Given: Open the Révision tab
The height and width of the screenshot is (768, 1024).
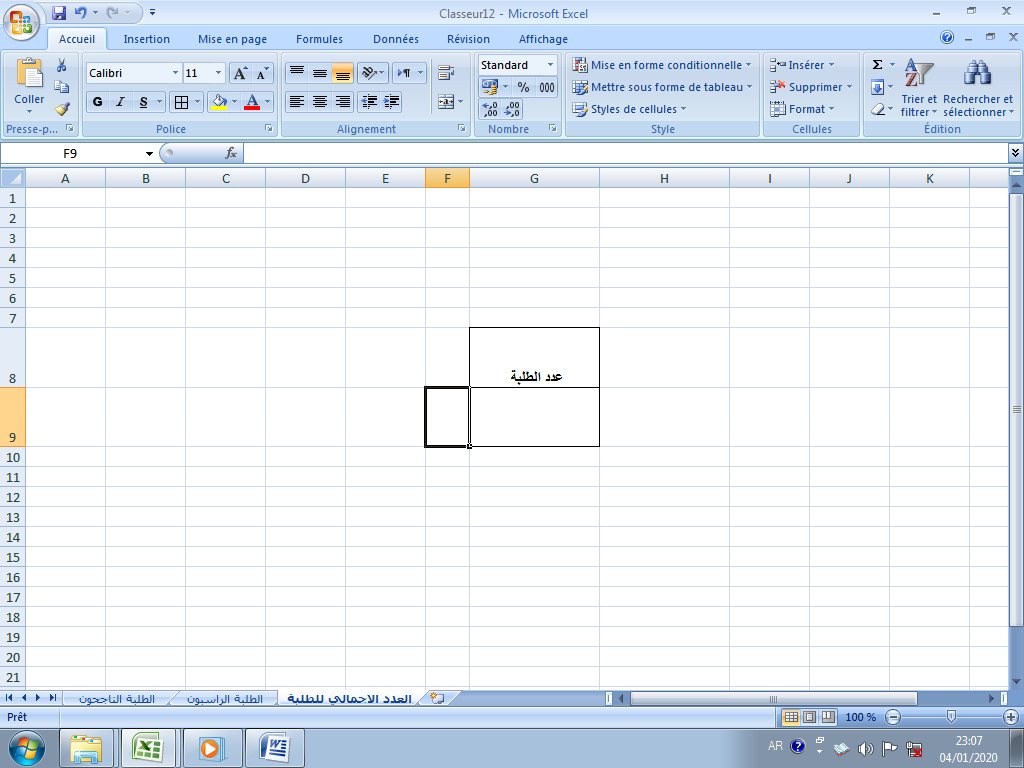Looking at the screenshot, I should click(x=468, y=39).
